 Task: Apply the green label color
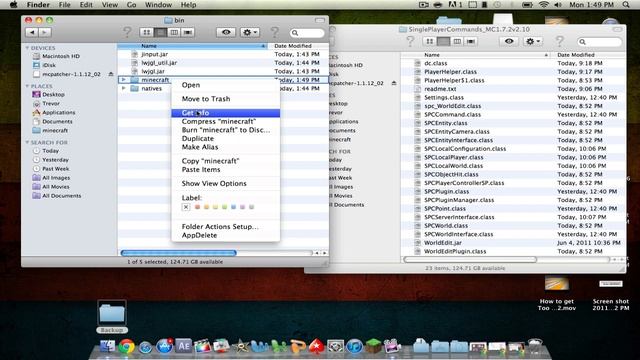tap(224, 207)
